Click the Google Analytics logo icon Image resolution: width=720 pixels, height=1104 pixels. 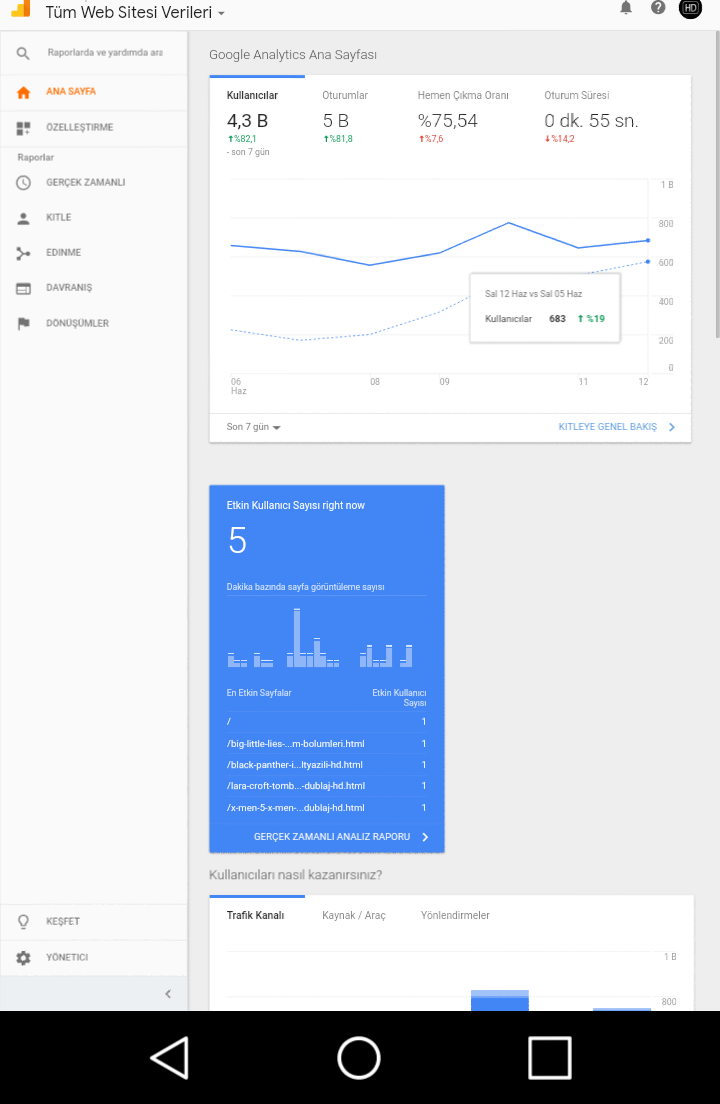pyautogui.click(x=21, y=8)
